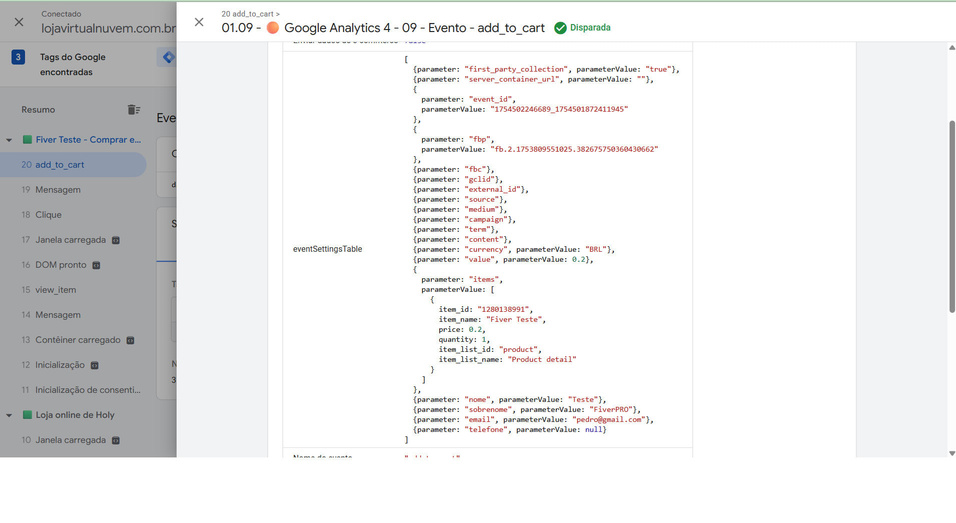Screen dimensions: 956x523
Task: Clear the event list using Resumo icon
Action: pyautogui.click(x=134, y=110)
